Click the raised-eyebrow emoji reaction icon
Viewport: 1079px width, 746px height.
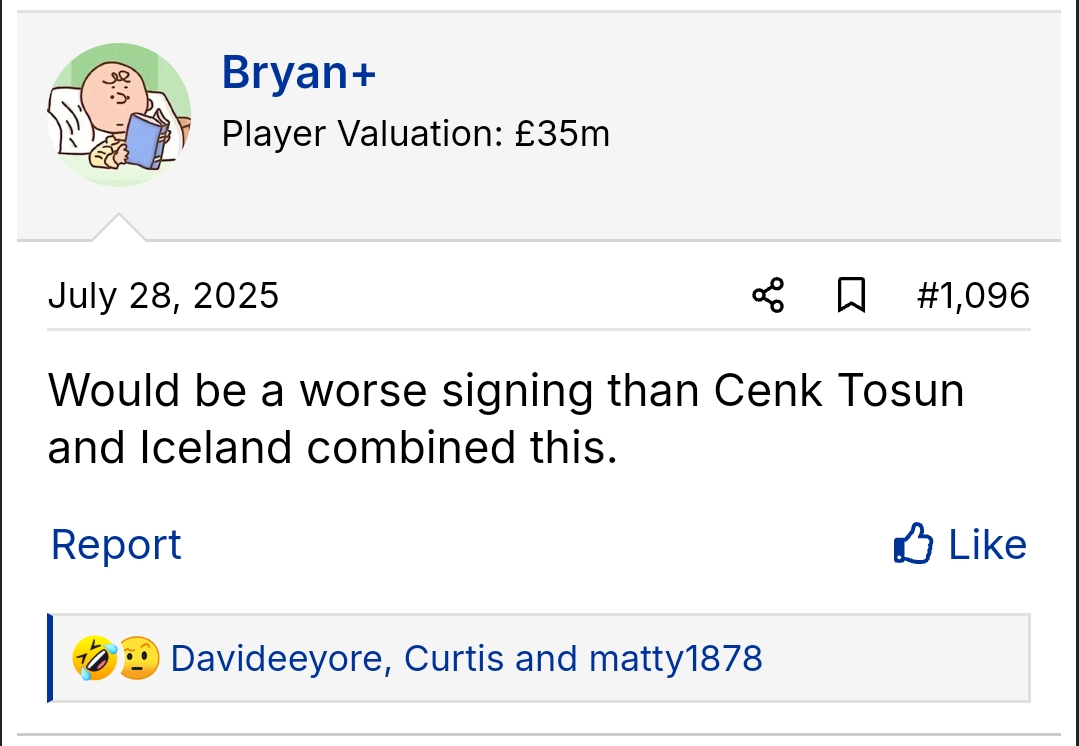click(138, 659)
